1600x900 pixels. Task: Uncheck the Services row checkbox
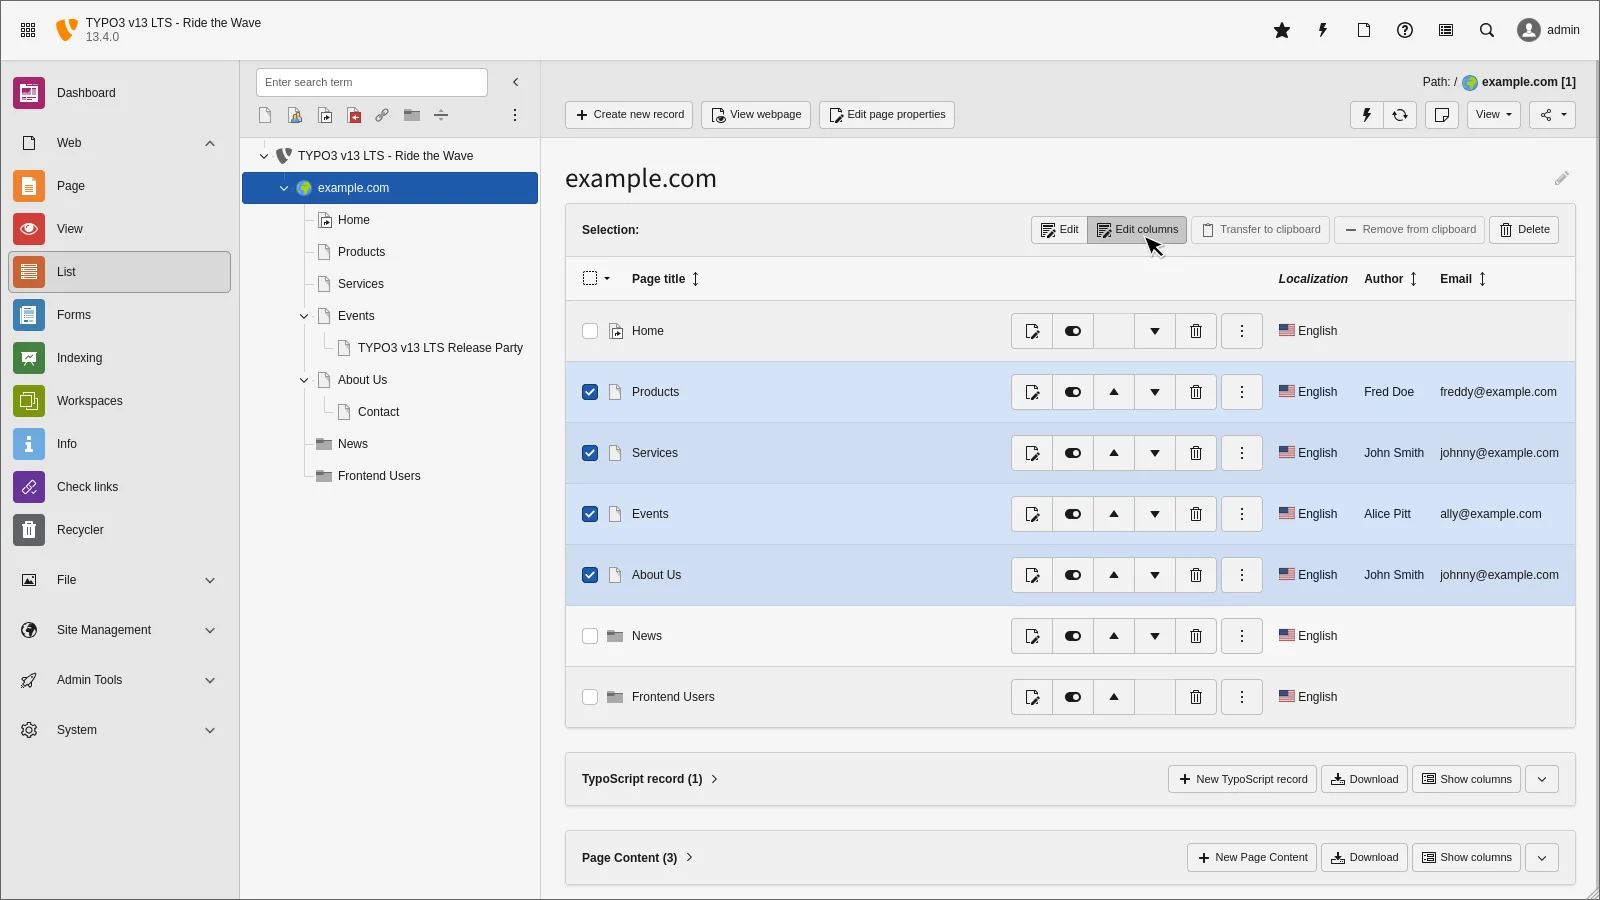589,453
